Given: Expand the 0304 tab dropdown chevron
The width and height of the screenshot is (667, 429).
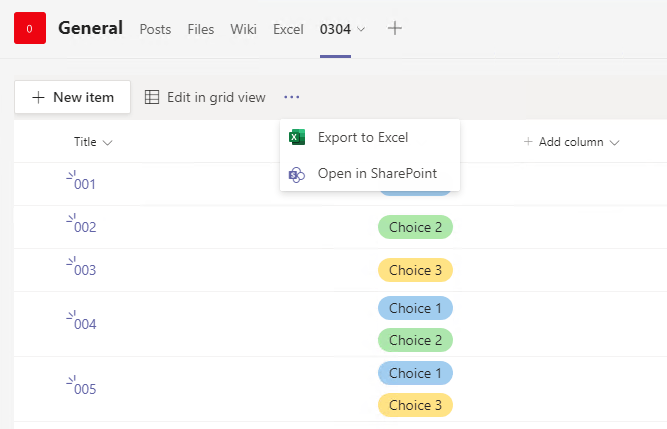Looking at the screenshot, I should click(361, 29).
